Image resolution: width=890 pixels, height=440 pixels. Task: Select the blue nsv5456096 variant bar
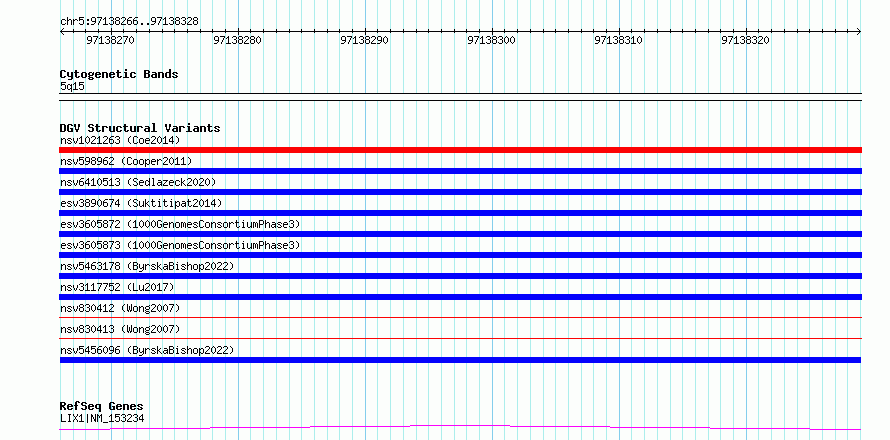click(460, 360)
